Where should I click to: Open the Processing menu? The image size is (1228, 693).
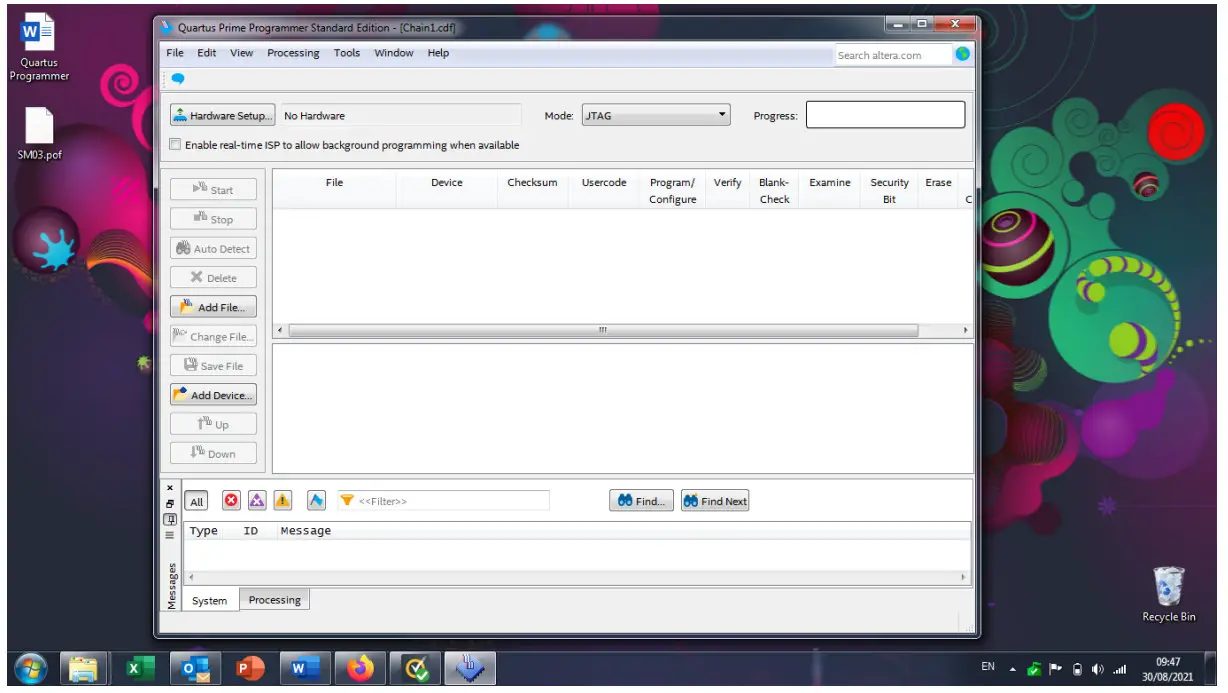pyautogui.click(x=293, y=53)
